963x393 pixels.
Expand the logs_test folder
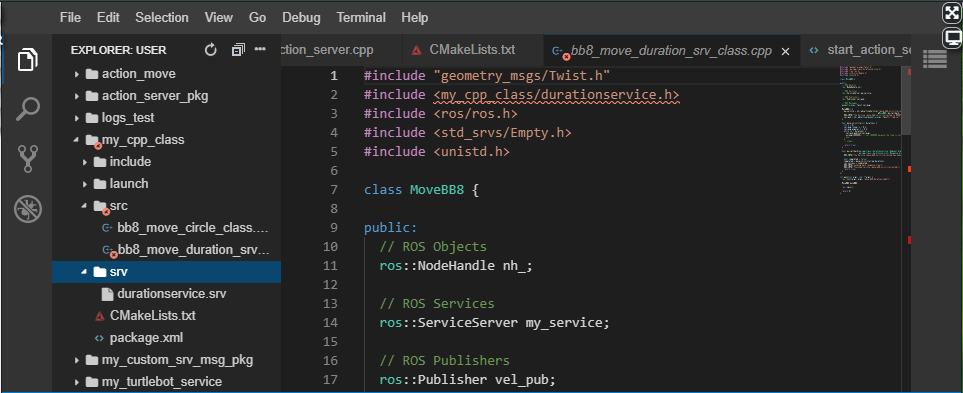click(77, 118)
